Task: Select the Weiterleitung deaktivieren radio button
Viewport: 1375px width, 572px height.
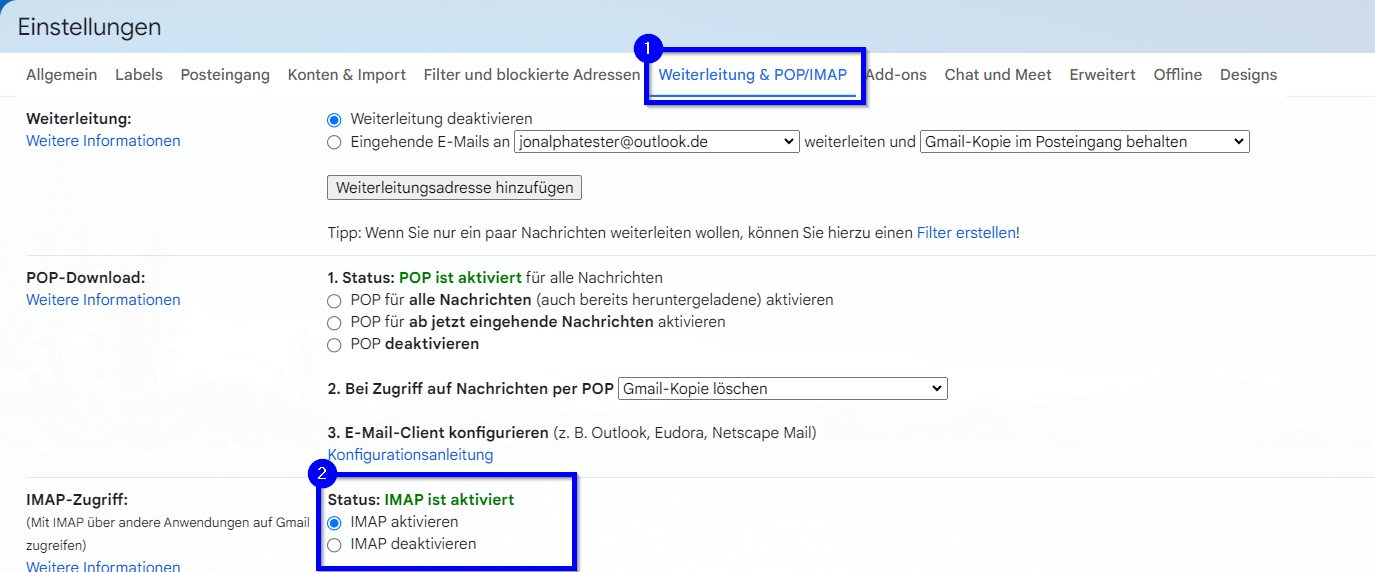Action: click(x=334, y=120)
